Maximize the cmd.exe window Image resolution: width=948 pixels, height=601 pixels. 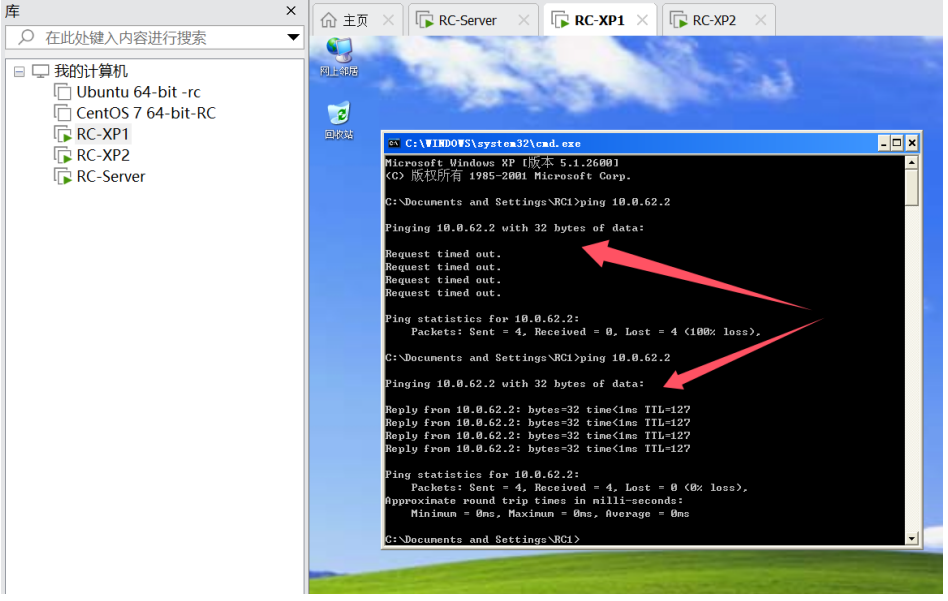click(897, 143)
